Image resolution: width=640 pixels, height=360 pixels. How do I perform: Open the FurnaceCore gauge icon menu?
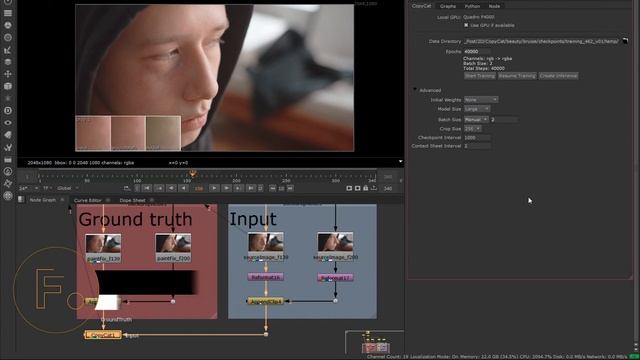[8, 171]
